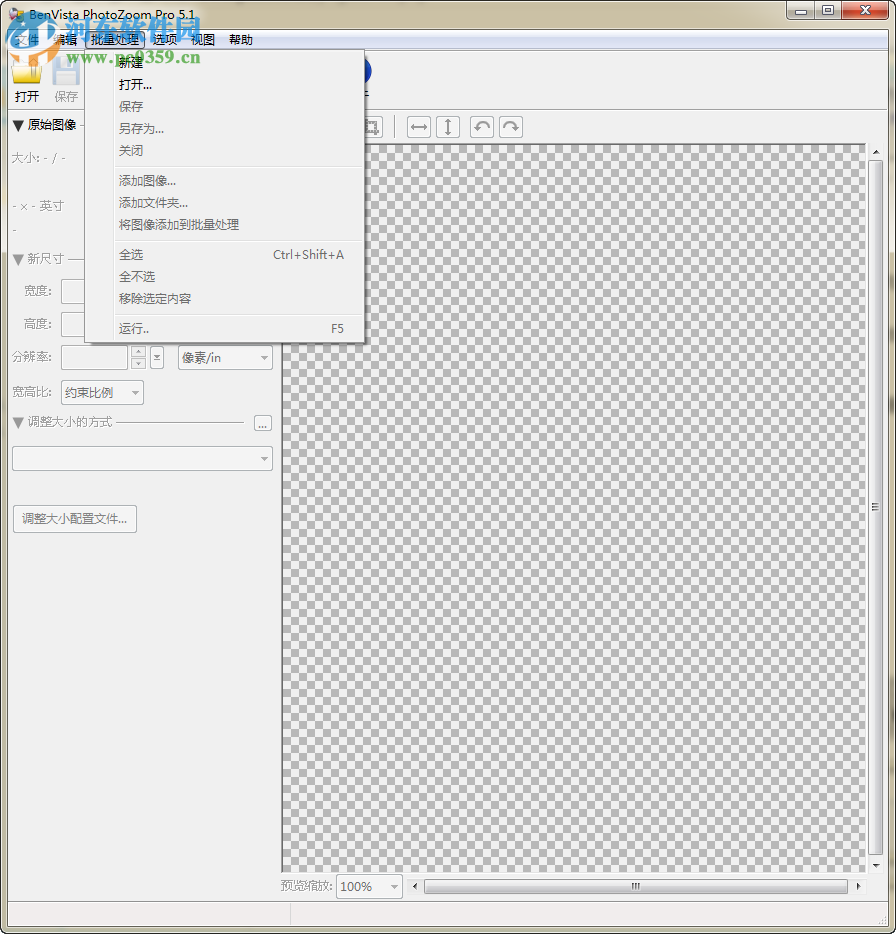Increase resolution with the up stepper arrow
The image size is (896, 934).
(137, 350)
